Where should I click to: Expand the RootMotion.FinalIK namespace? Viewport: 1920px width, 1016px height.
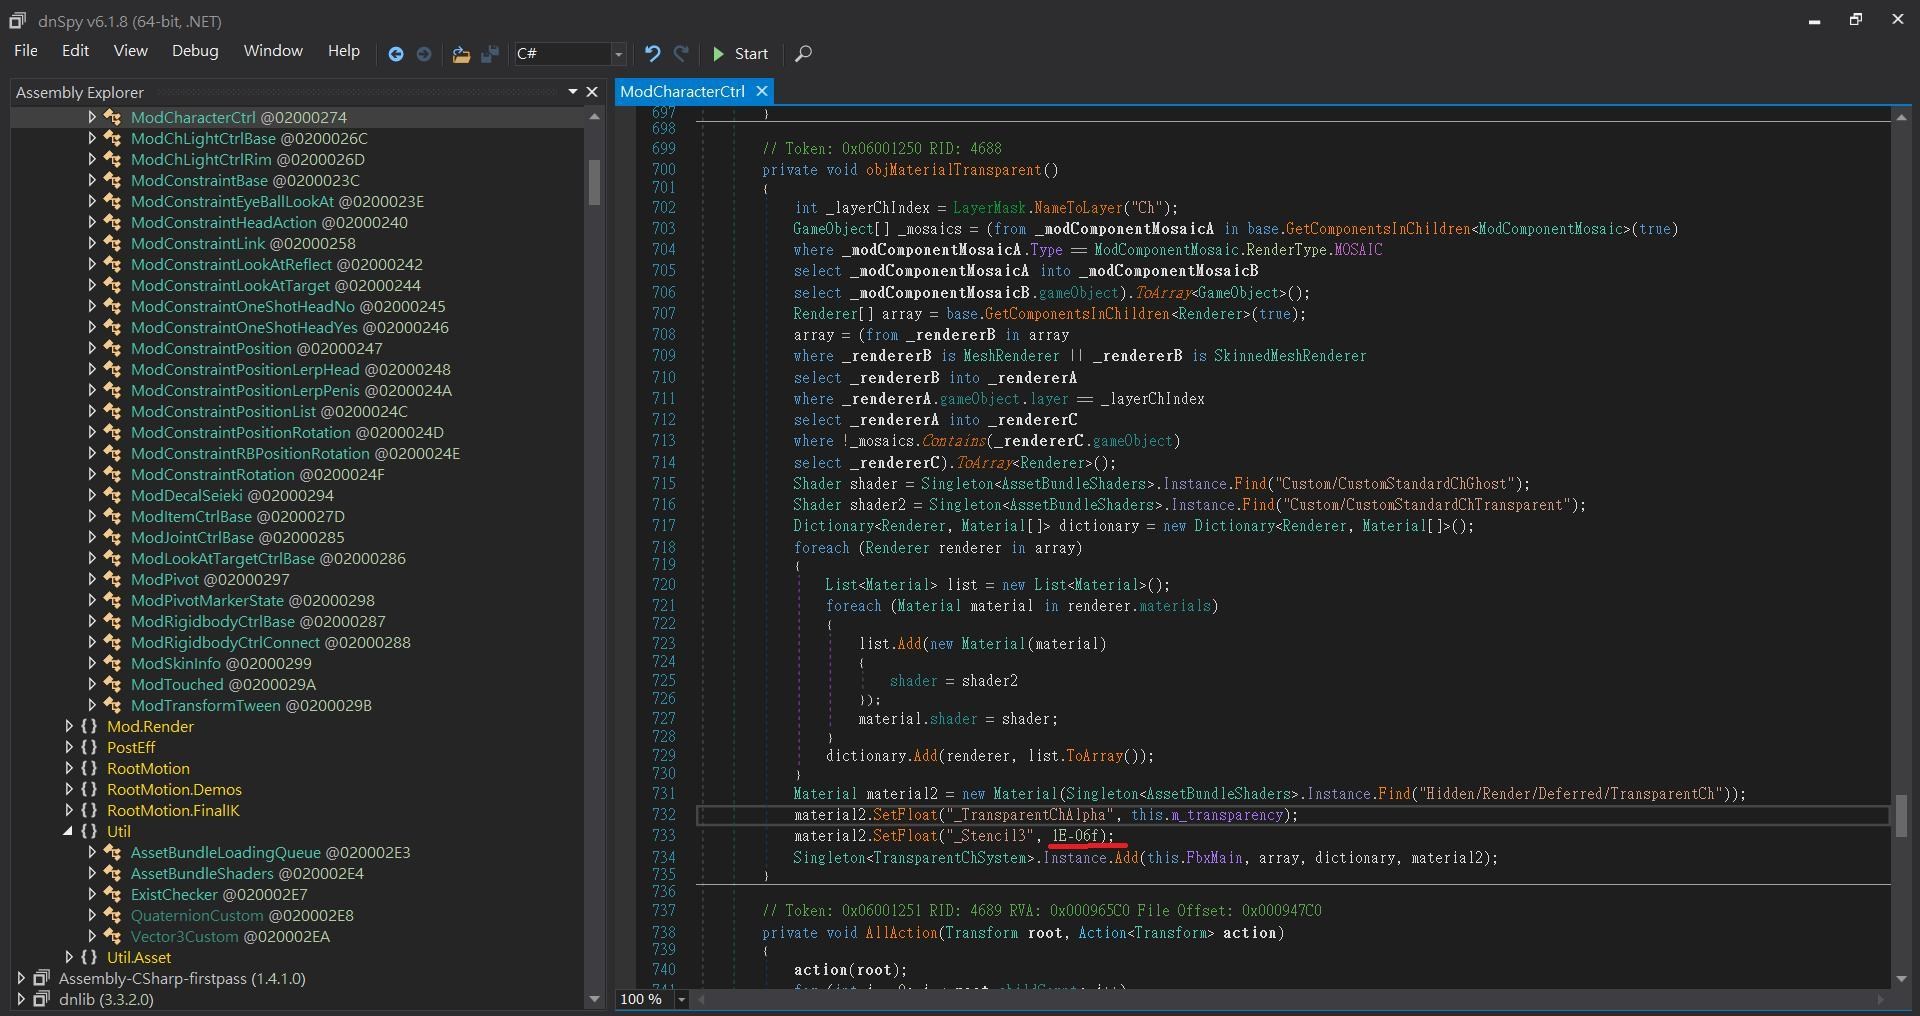click(68, 810)
